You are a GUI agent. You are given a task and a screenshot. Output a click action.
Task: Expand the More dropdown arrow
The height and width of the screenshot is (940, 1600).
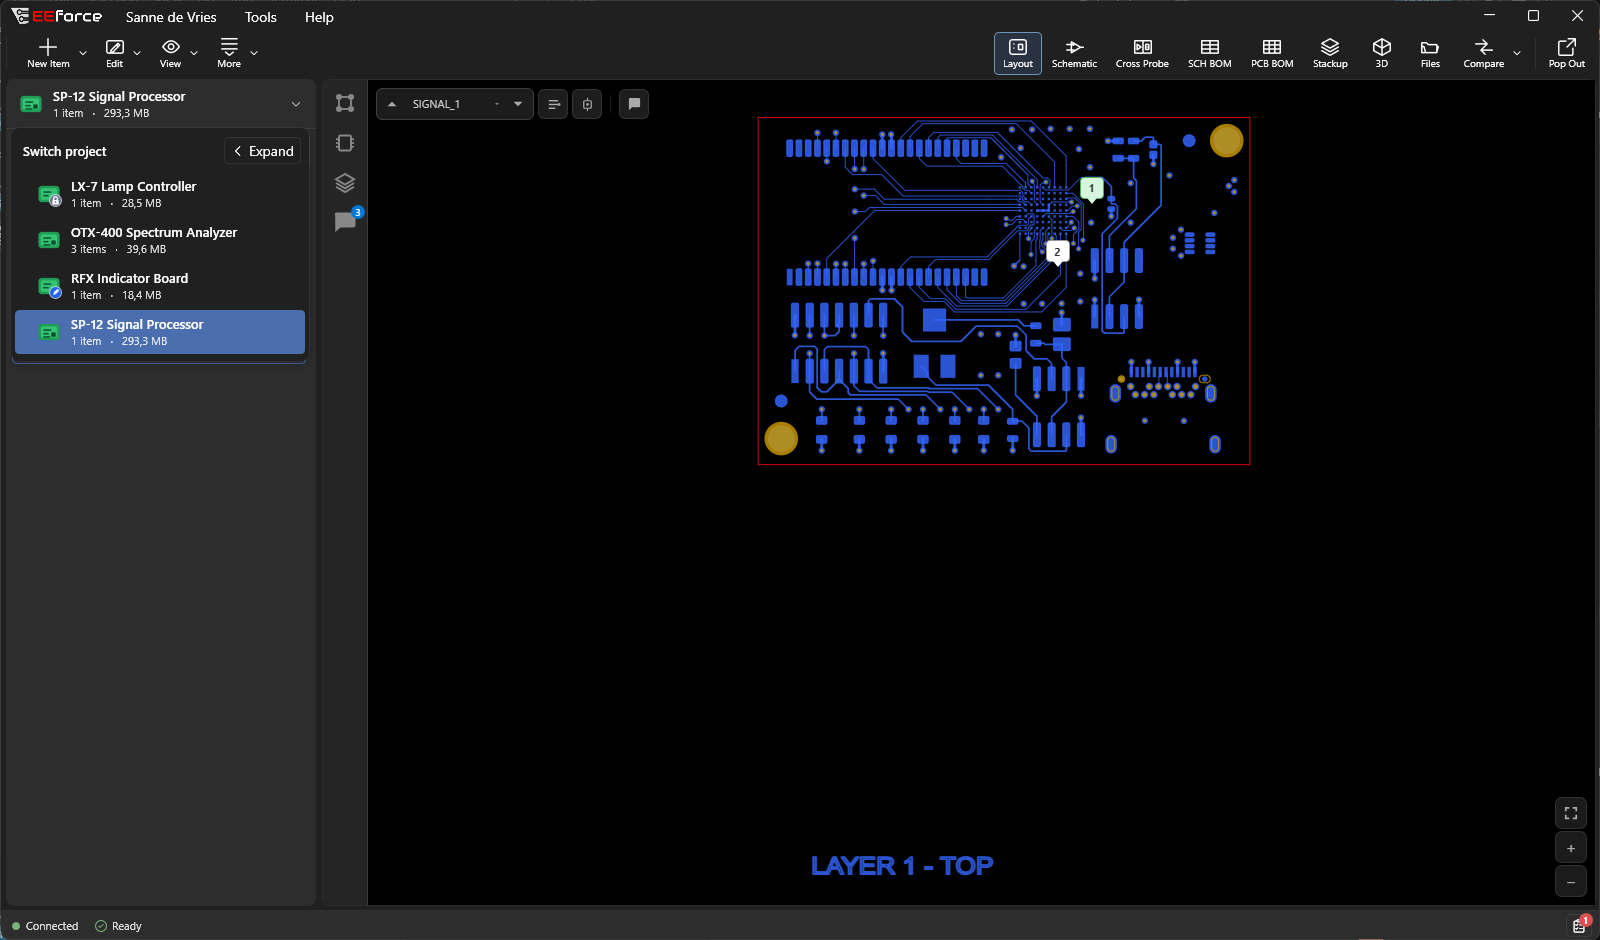point(254,53)
